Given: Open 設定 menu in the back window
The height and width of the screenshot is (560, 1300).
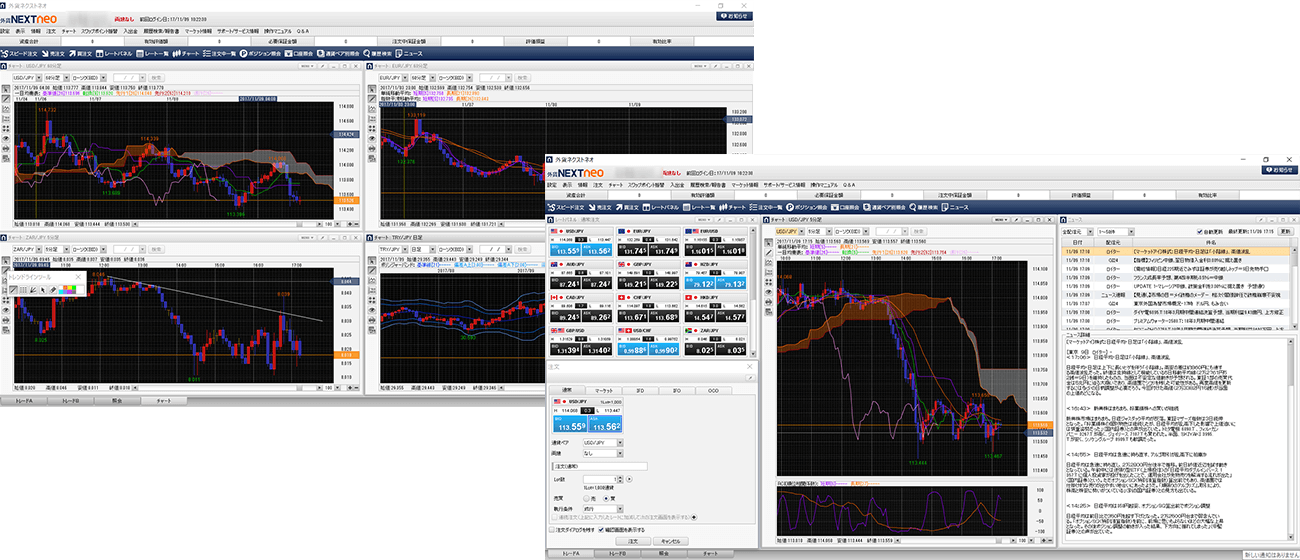Looking at the screenshot, I should coord(5,31).
